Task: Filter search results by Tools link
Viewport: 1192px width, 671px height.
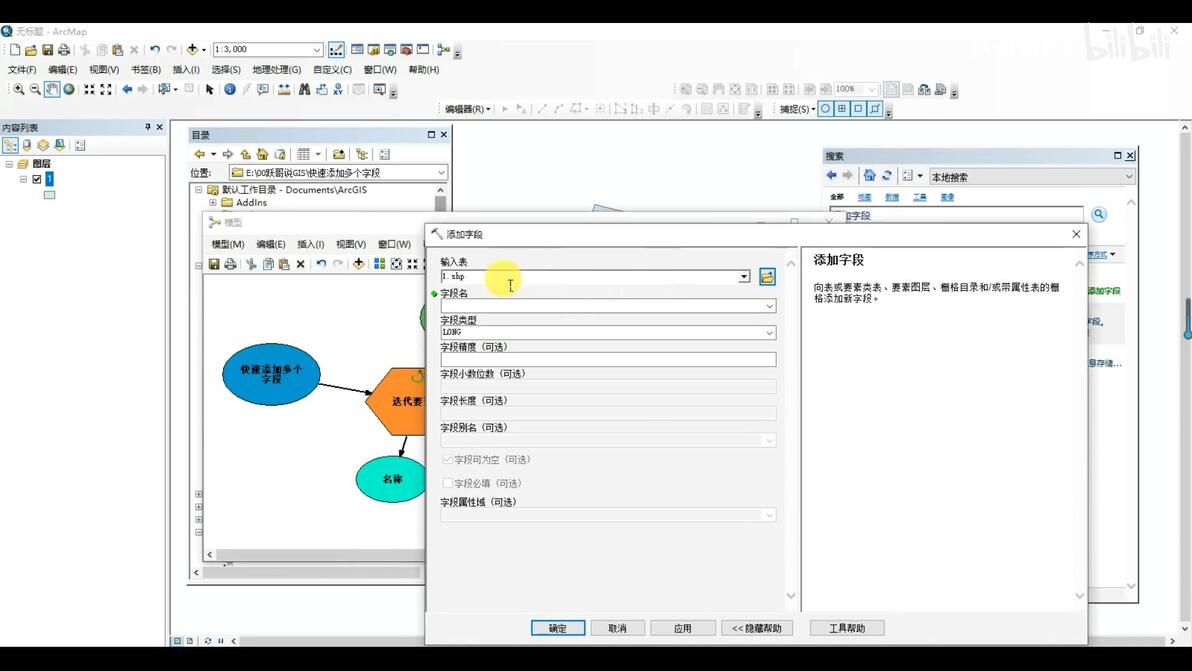Action: click(x=919, y=198)
